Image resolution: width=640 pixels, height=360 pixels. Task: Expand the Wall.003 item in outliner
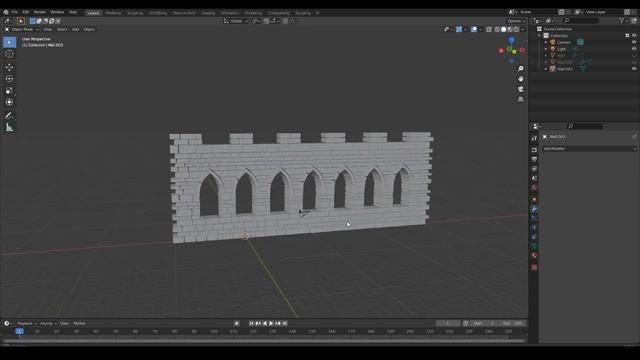[546, 69]
